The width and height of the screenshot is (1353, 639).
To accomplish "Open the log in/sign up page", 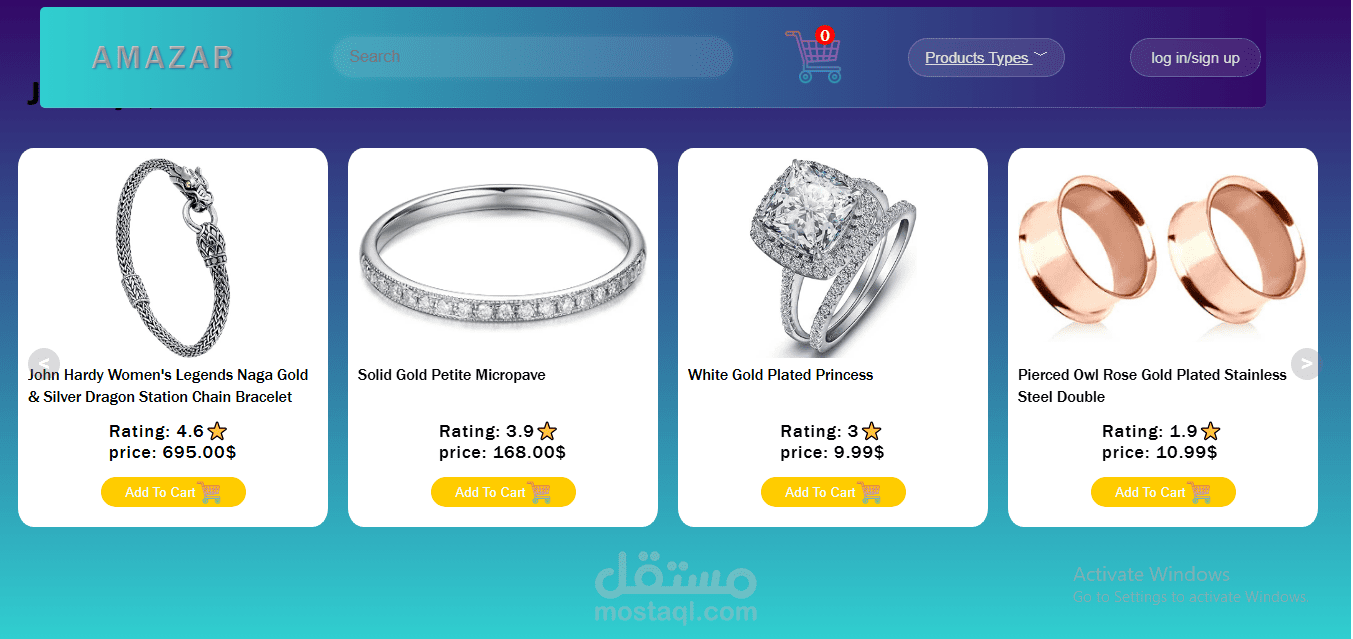I will point(1195,57).
